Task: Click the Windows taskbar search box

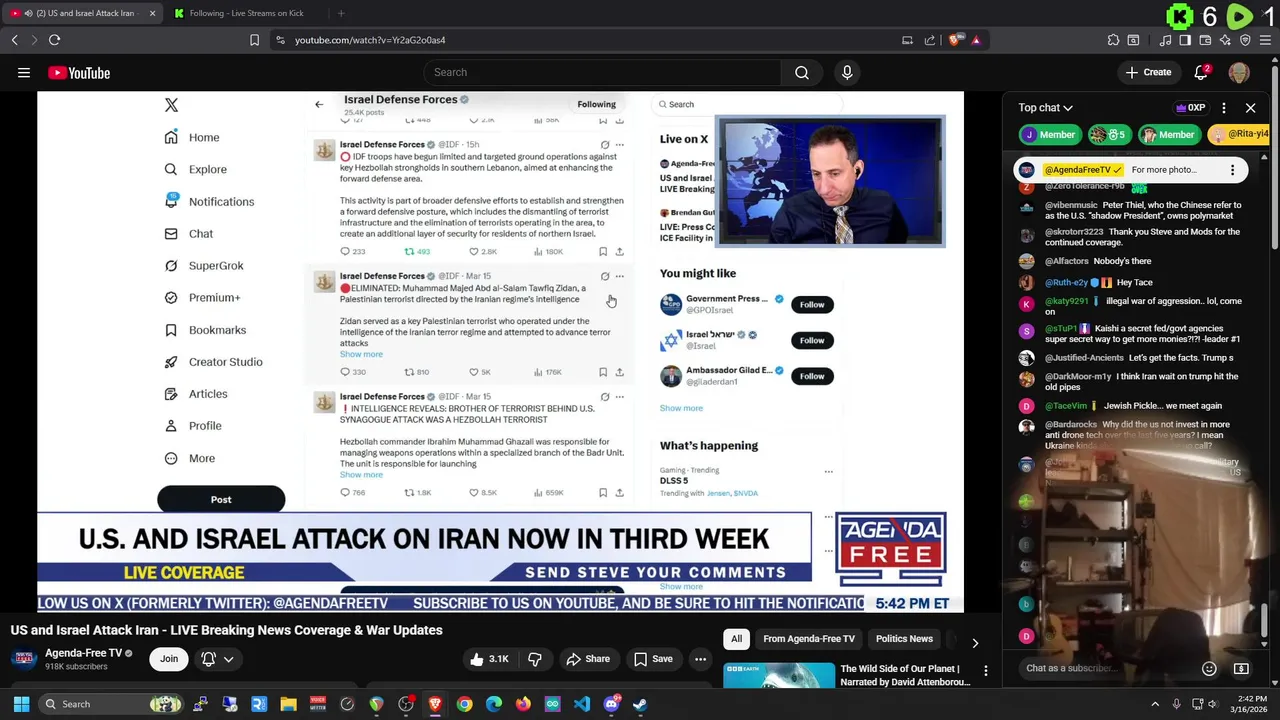Action: (x=112, y=704)
